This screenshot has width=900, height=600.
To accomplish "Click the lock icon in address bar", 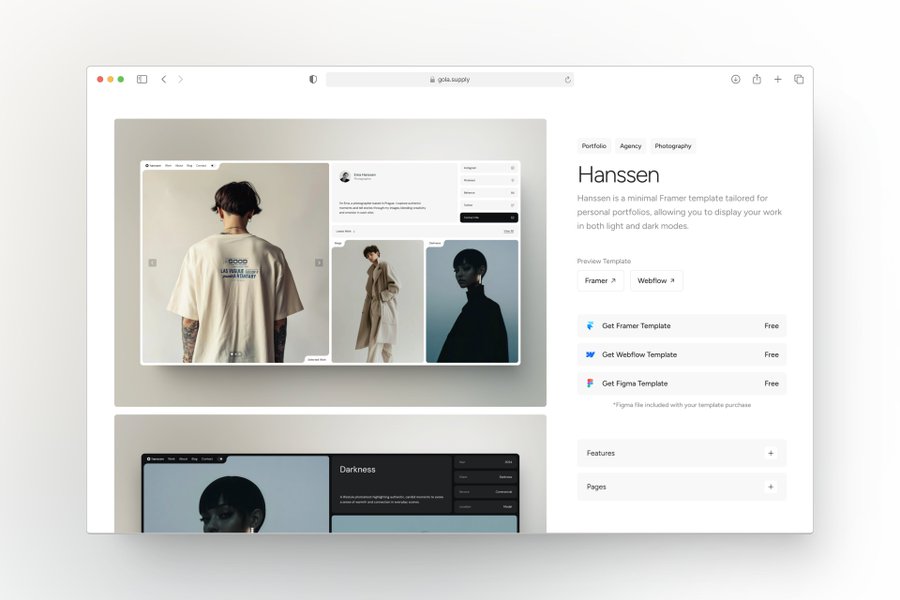I will [432, 80].
